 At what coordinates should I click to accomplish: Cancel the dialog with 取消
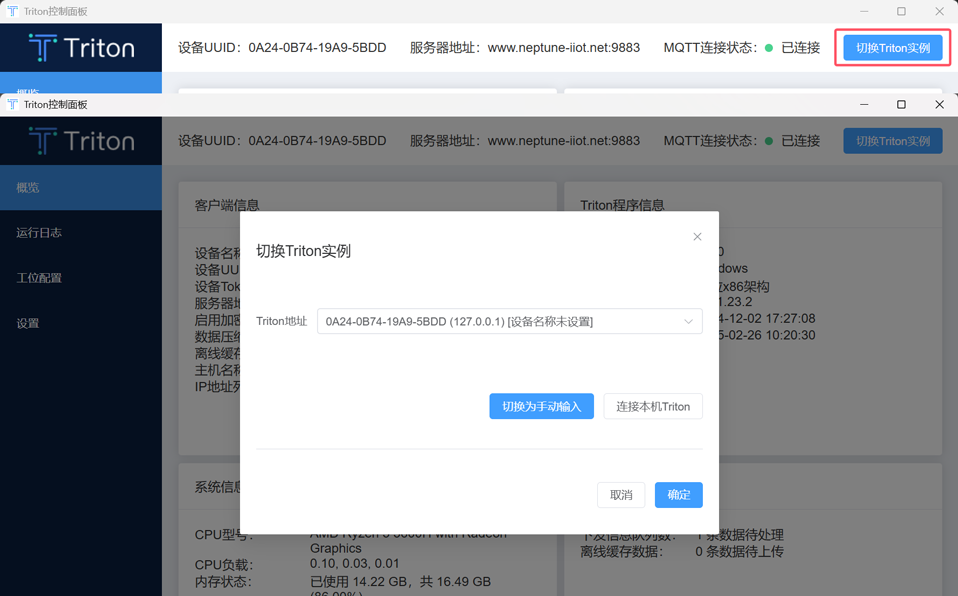pos(621,495)
